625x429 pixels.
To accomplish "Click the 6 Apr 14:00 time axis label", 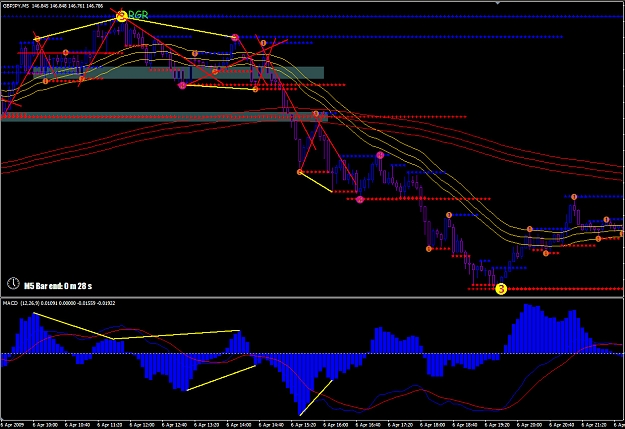I will pos(239,425).
